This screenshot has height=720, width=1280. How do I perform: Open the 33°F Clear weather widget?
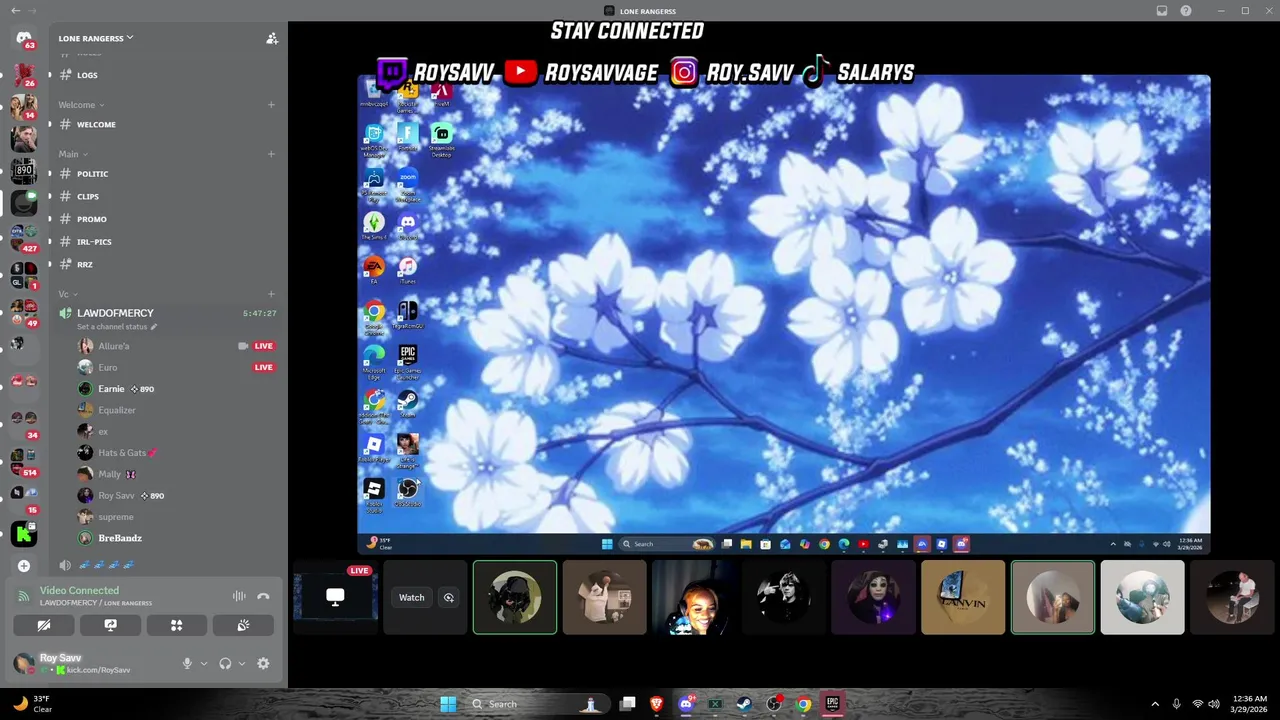(32, 704)
